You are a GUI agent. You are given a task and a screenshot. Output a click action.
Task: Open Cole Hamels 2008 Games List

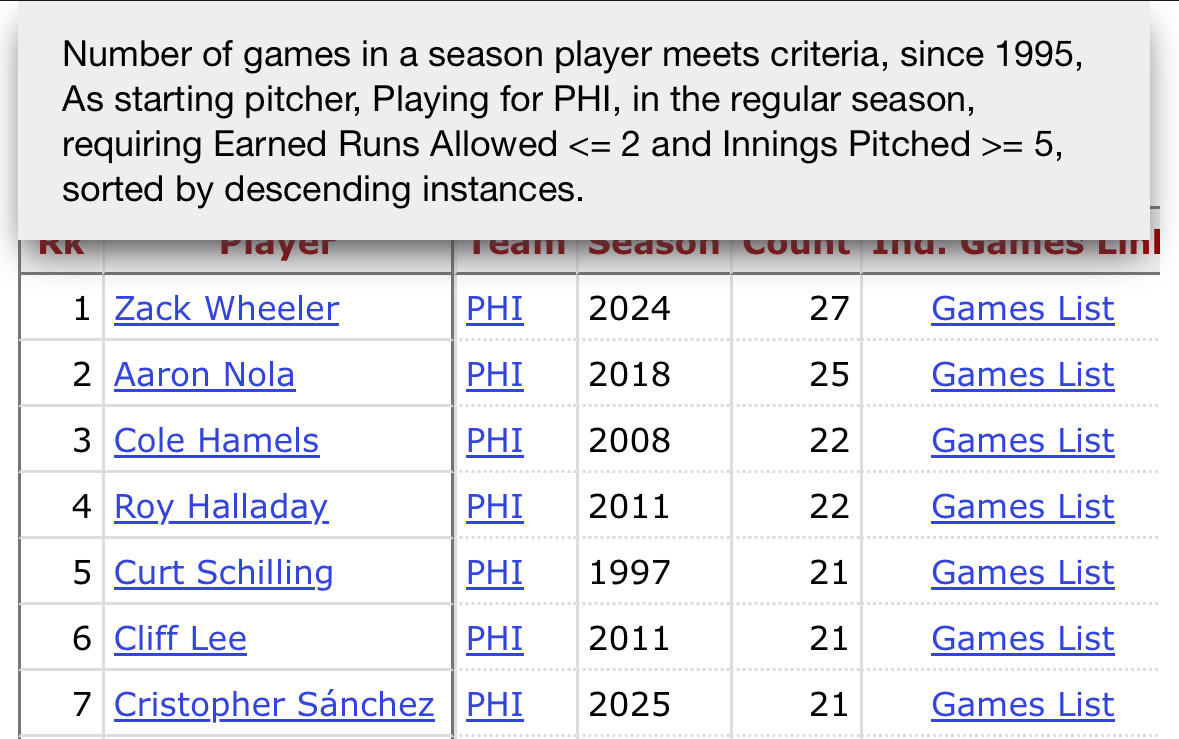[1022, 441]
